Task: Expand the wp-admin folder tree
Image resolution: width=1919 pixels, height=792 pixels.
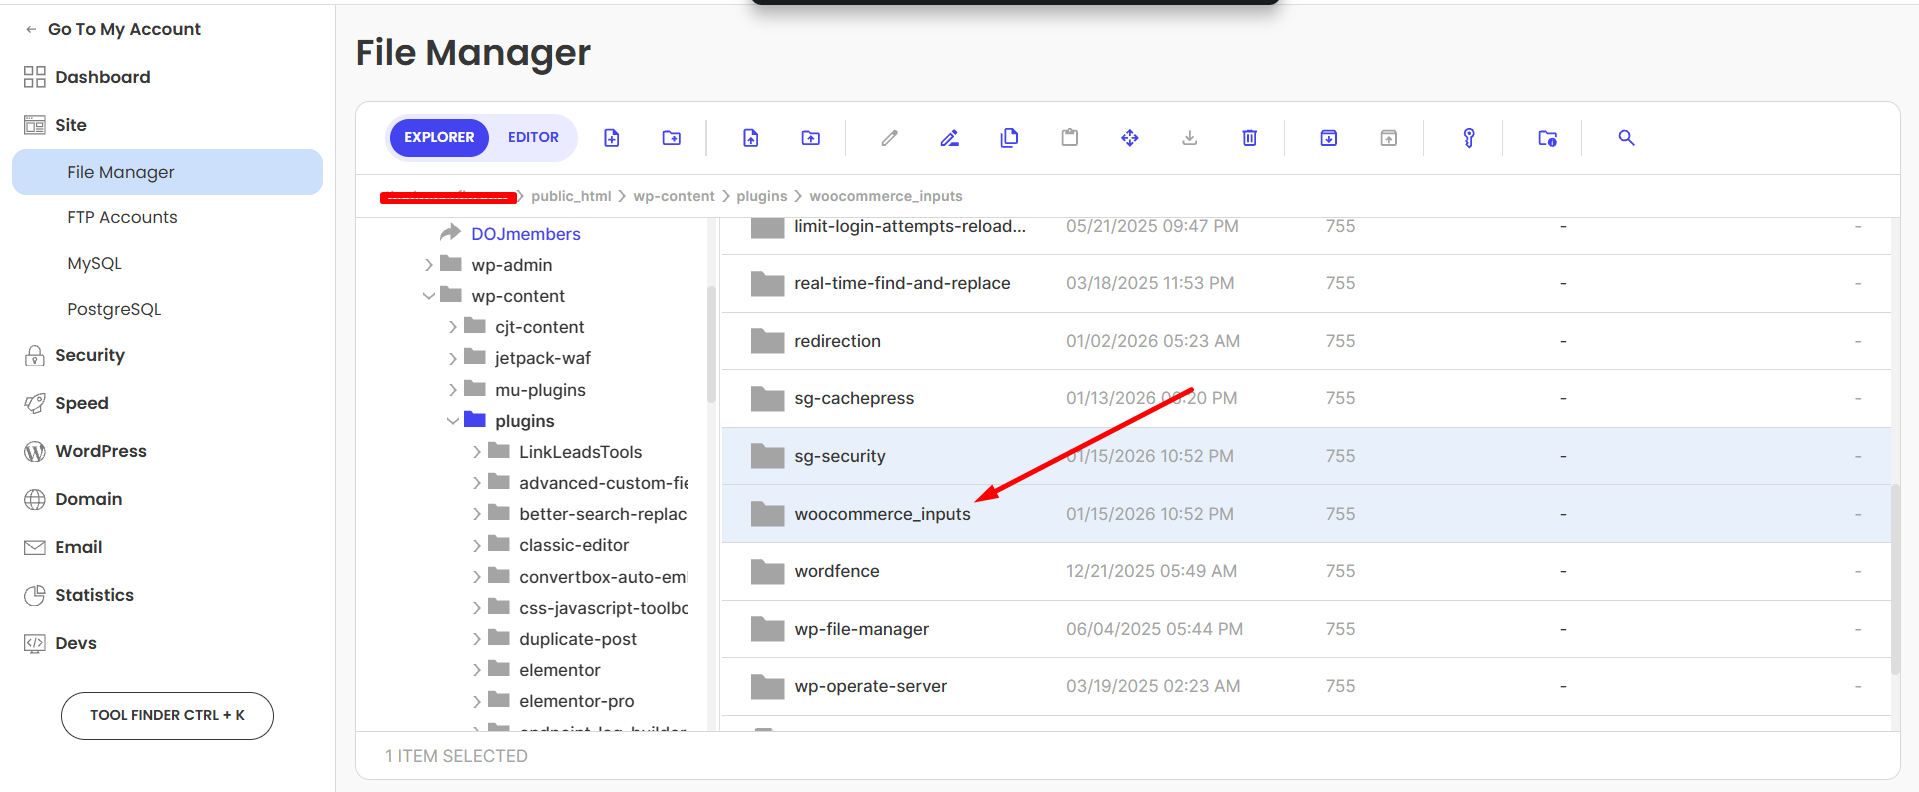Action: (429, 265)
